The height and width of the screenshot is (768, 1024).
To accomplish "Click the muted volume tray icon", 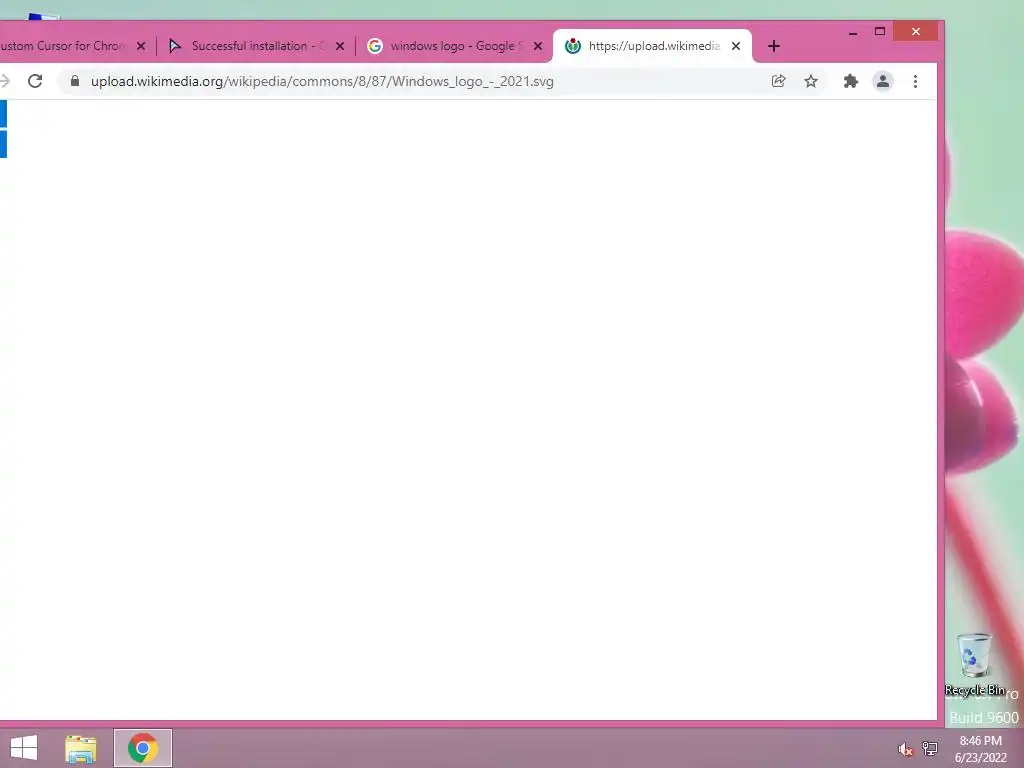I will pos(905,749).
